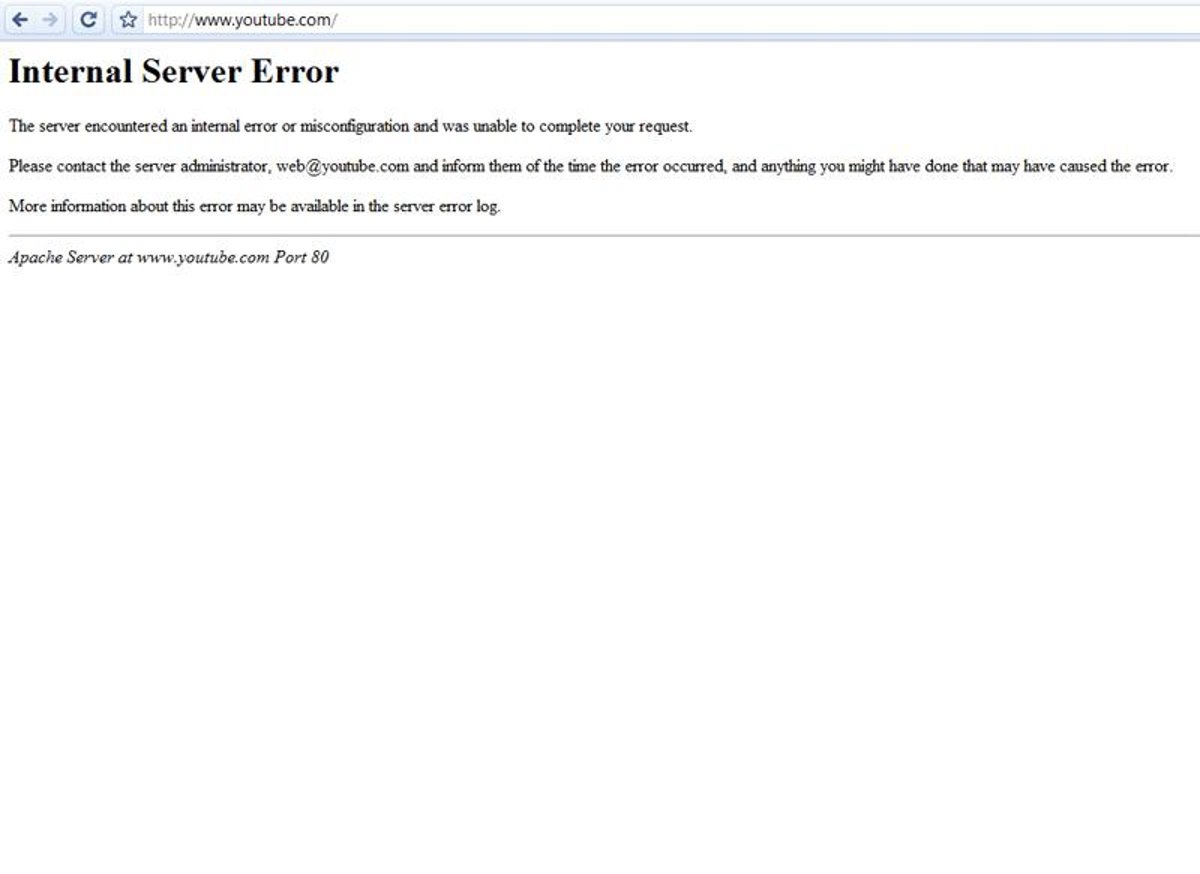Click the web@youtube.com email address
This screenshot has height=874, width=1200.
342,167
